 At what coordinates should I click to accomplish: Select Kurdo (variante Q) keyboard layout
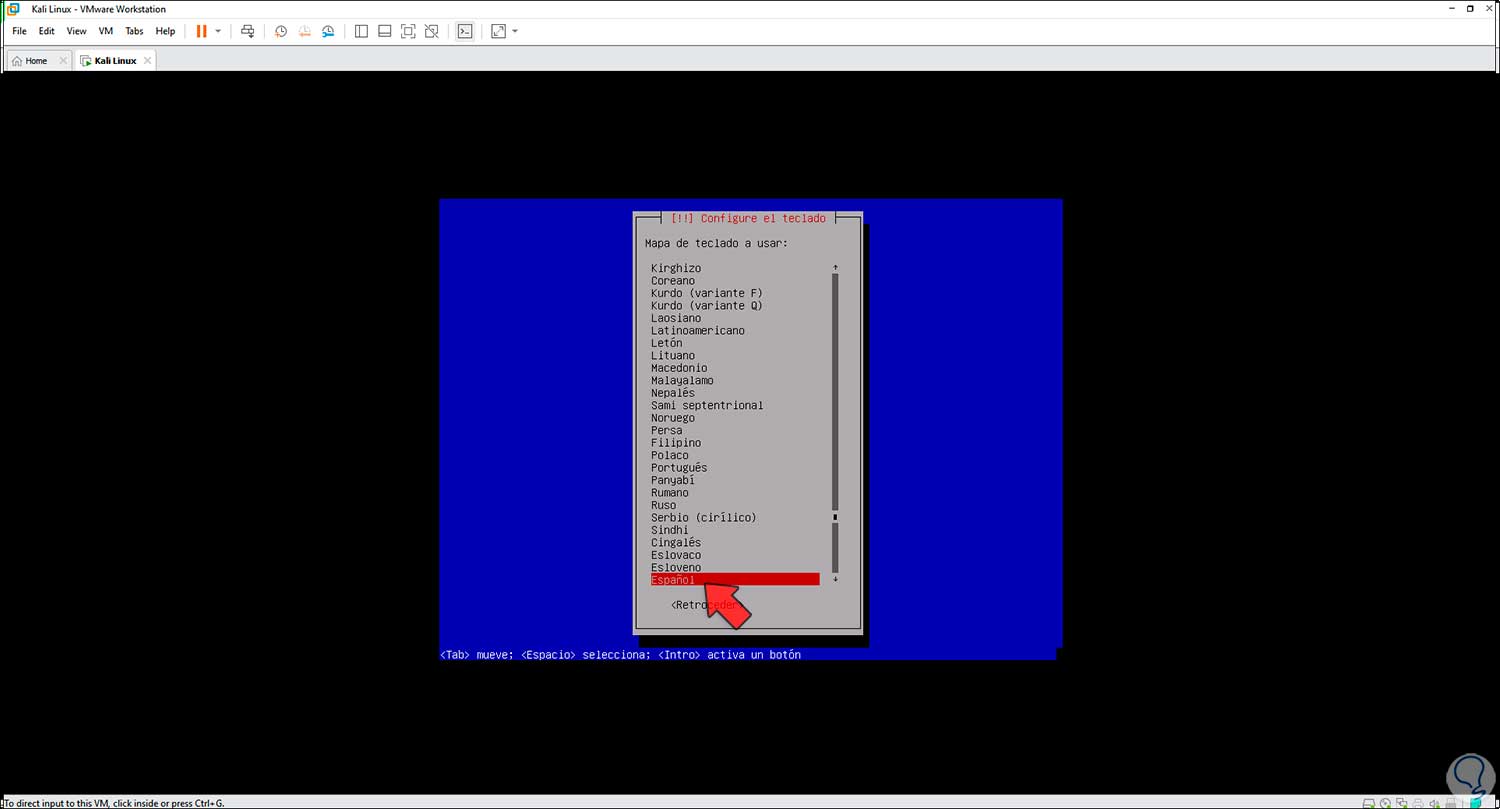click(x=707, y=306)
